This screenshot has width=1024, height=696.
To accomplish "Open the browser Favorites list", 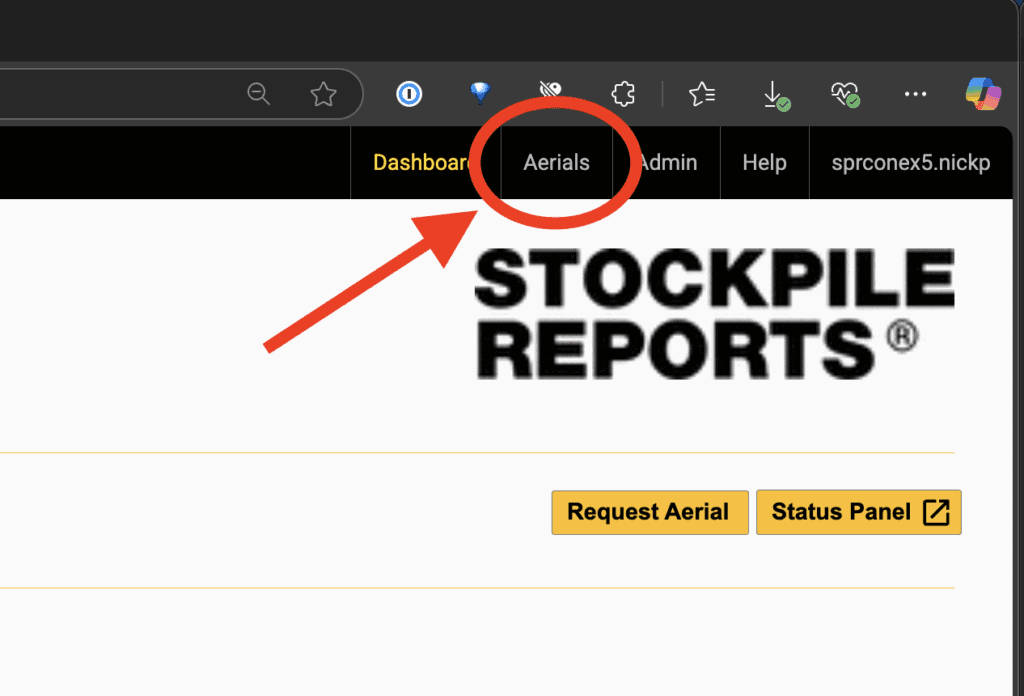I will [702, 94].
